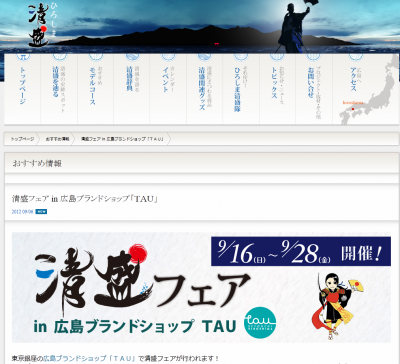Go to the トピックス news section
The height and width of the screenshot is (364, 400).
pyautogui.click(x=277, y=89)
